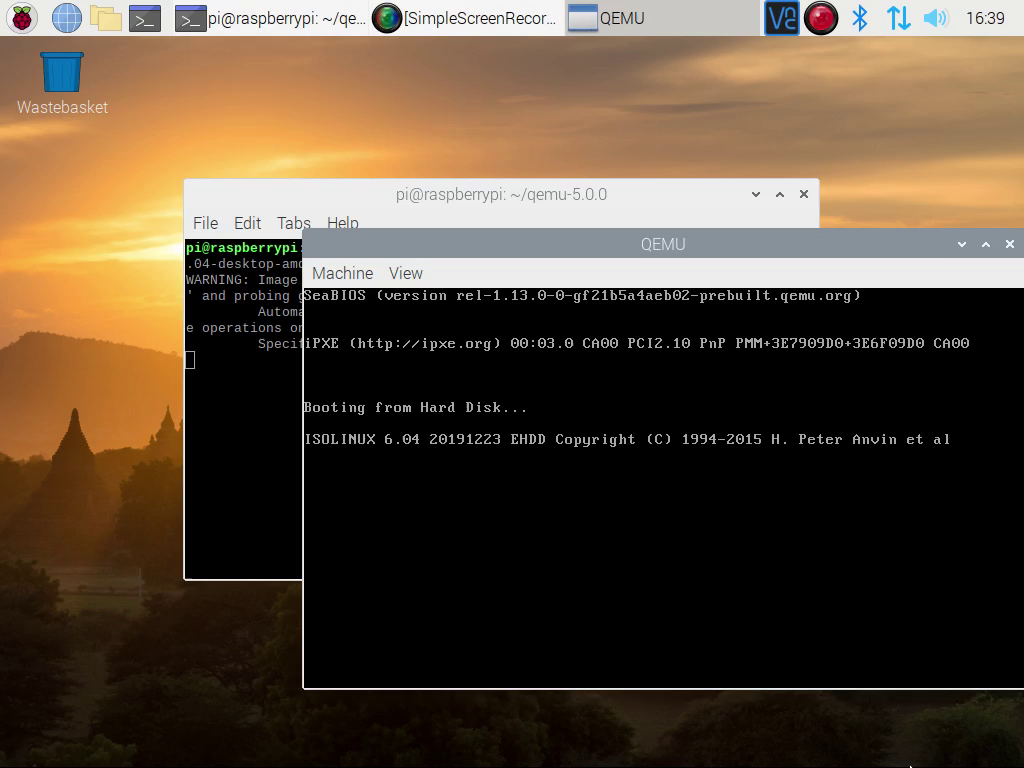This screenshot has width=1024, height=768.
Task: Click the QEMU window title bar
Action: [663, 244]
